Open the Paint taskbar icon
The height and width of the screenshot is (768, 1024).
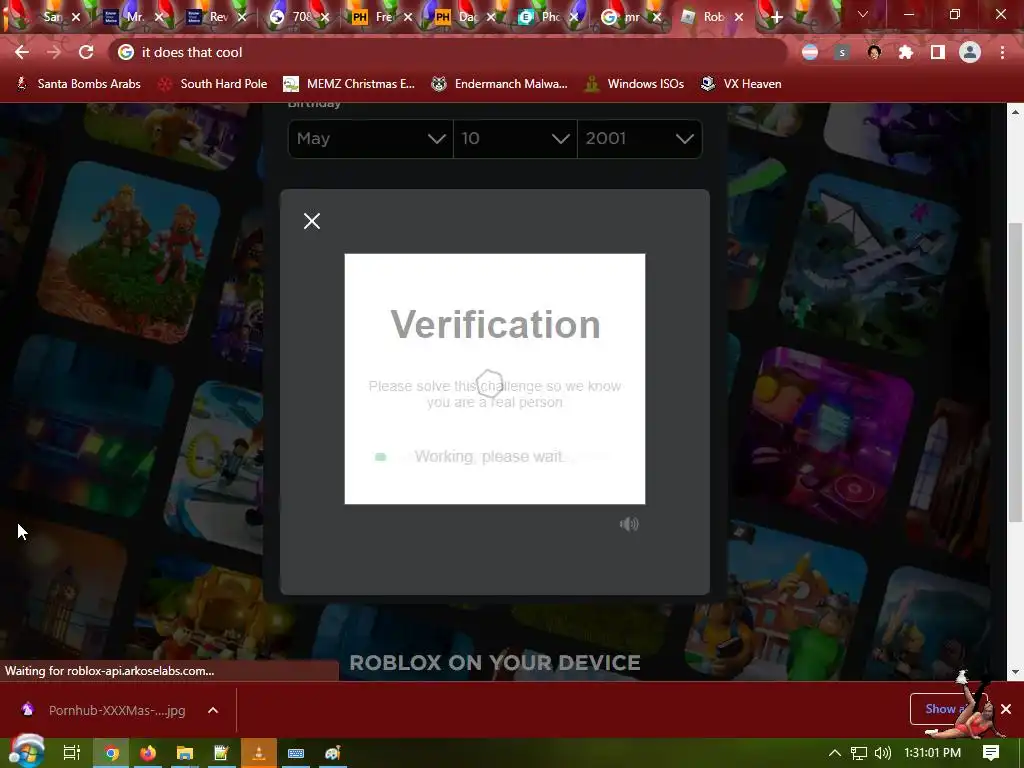332,754
